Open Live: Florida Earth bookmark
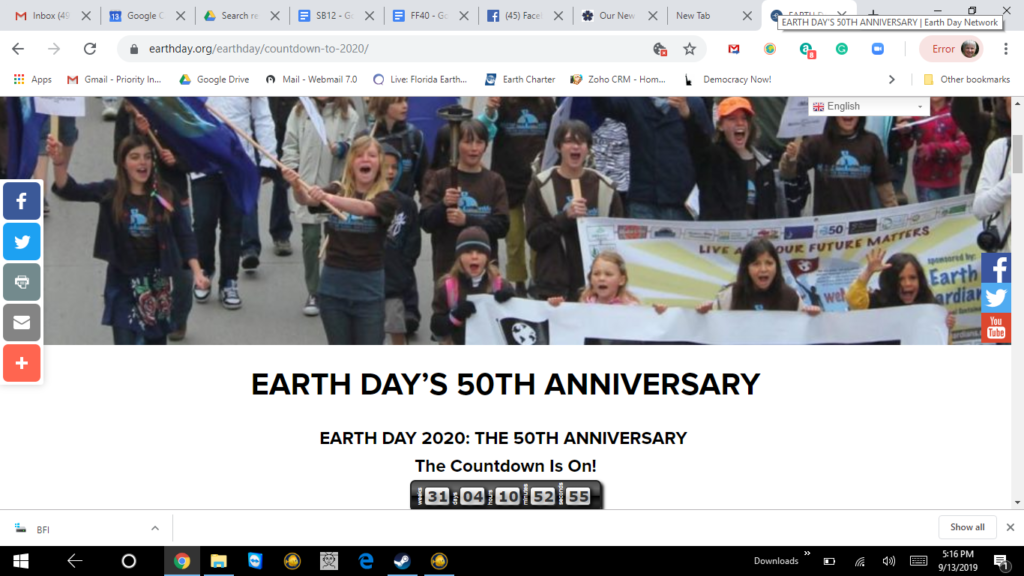Screen dimensions: 1024x576 click(420, 80)
